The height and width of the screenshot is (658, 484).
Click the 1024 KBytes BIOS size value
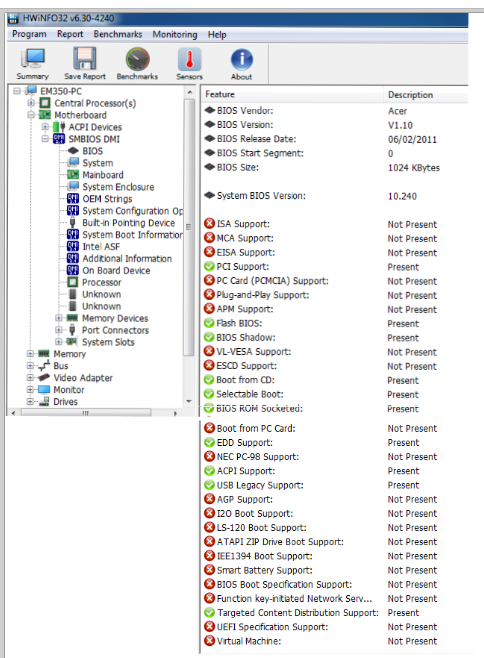[x=413, y=167]
